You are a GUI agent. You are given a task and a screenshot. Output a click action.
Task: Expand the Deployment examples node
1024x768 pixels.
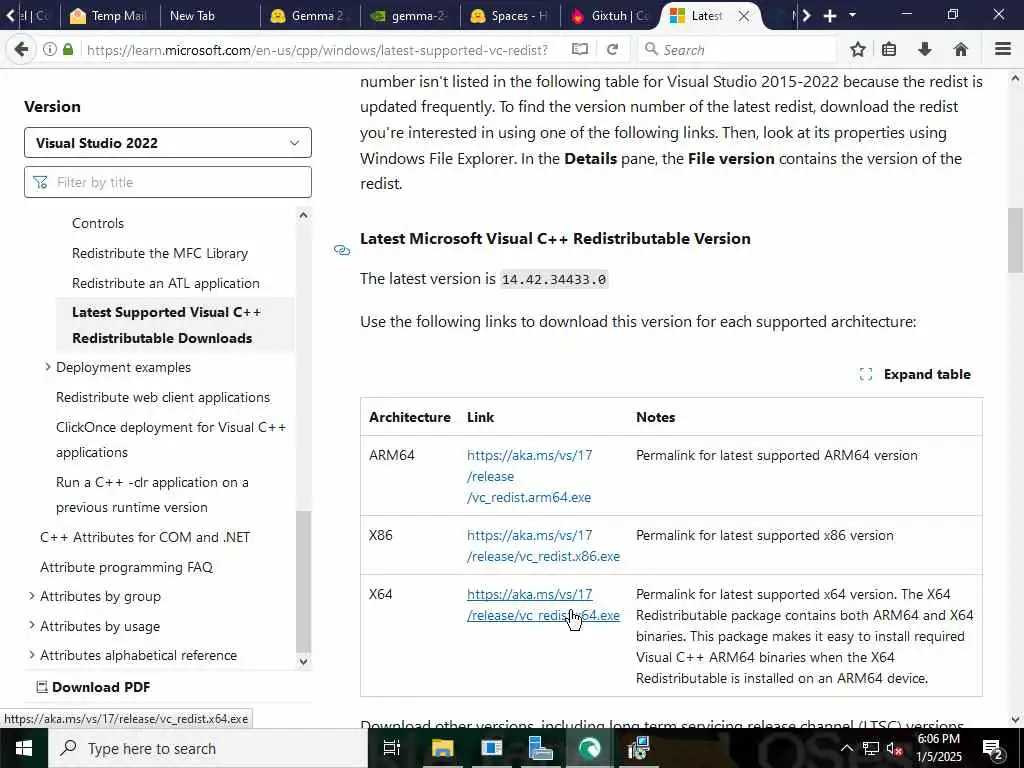[x=48, y=367]
